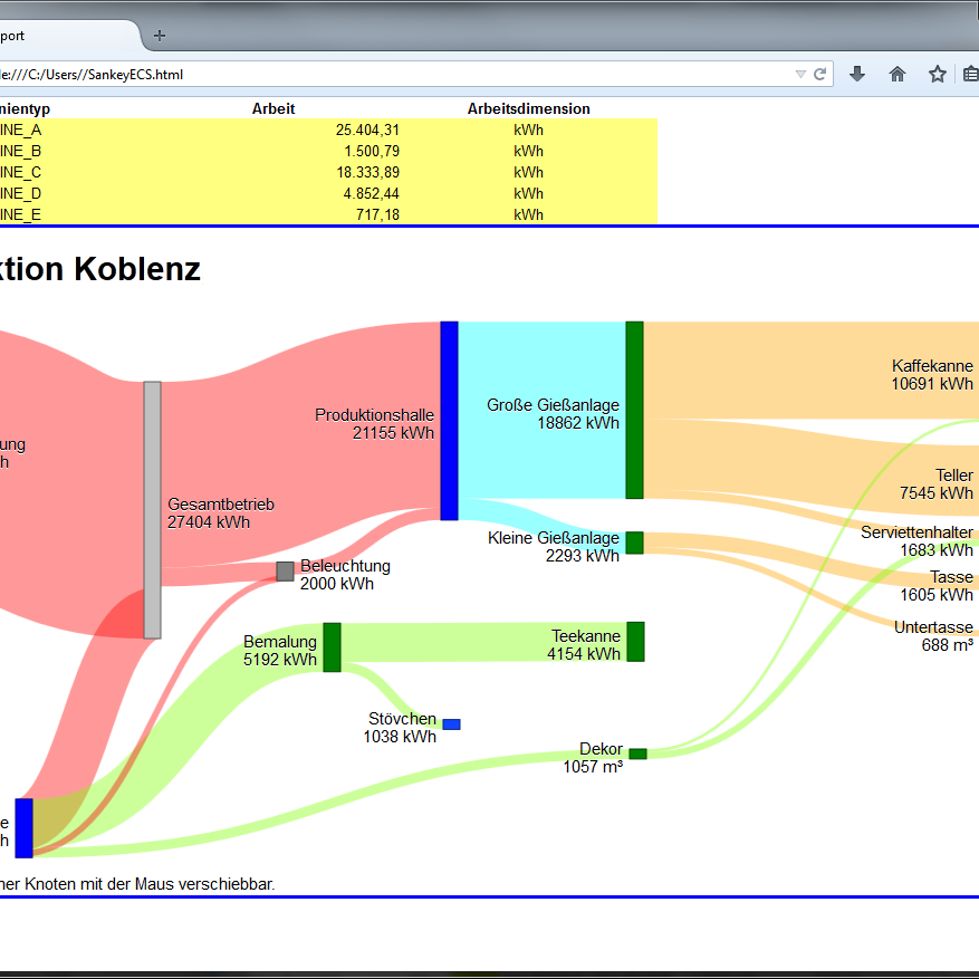Click the green Bemalung node
Viewport: 979px width, 979px height.
pyautogui.click(x=332, y=647)
